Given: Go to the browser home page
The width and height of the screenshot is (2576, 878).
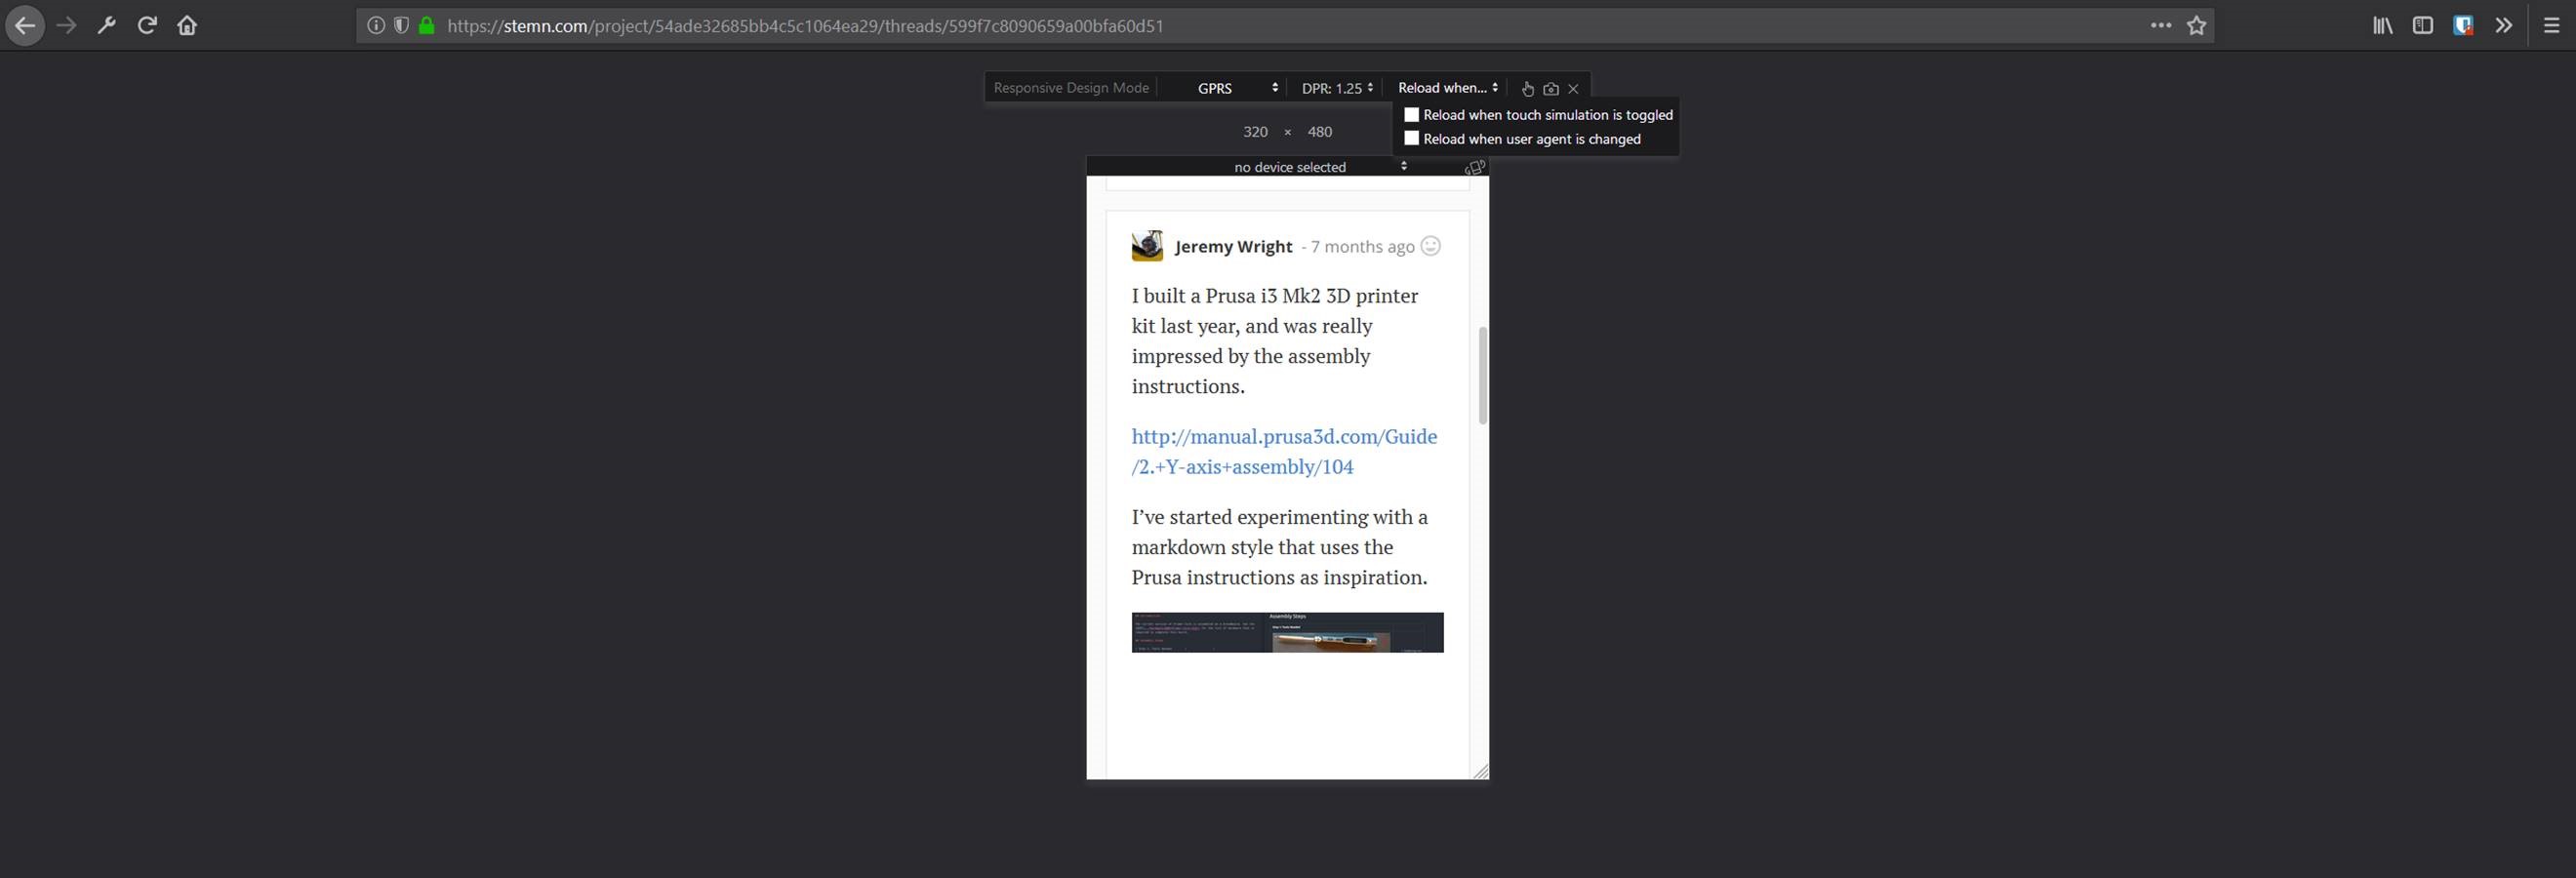Looking at the screenshot, I should [186, 25].
